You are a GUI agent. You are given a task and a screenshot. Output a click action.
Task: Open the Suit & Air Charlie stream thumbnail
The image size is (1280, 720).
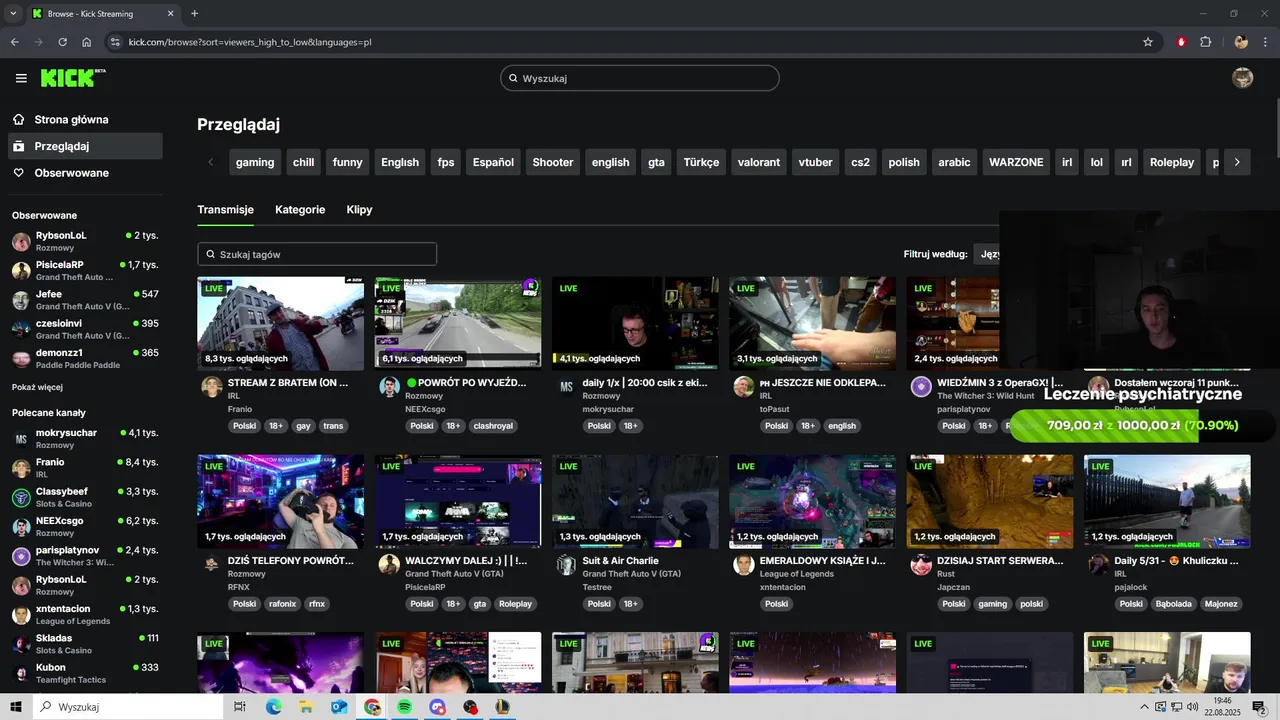pyautogui.click(x=635, y=501)
